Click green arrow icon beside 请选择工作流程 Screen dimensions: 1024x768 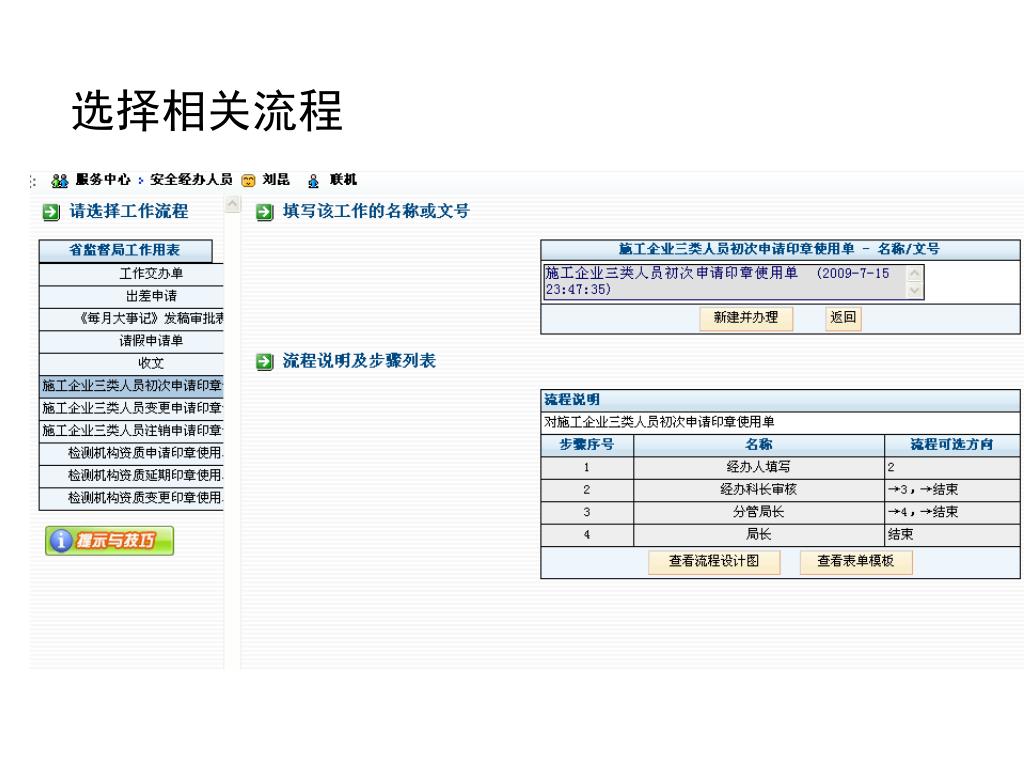(x=51, y=212)
